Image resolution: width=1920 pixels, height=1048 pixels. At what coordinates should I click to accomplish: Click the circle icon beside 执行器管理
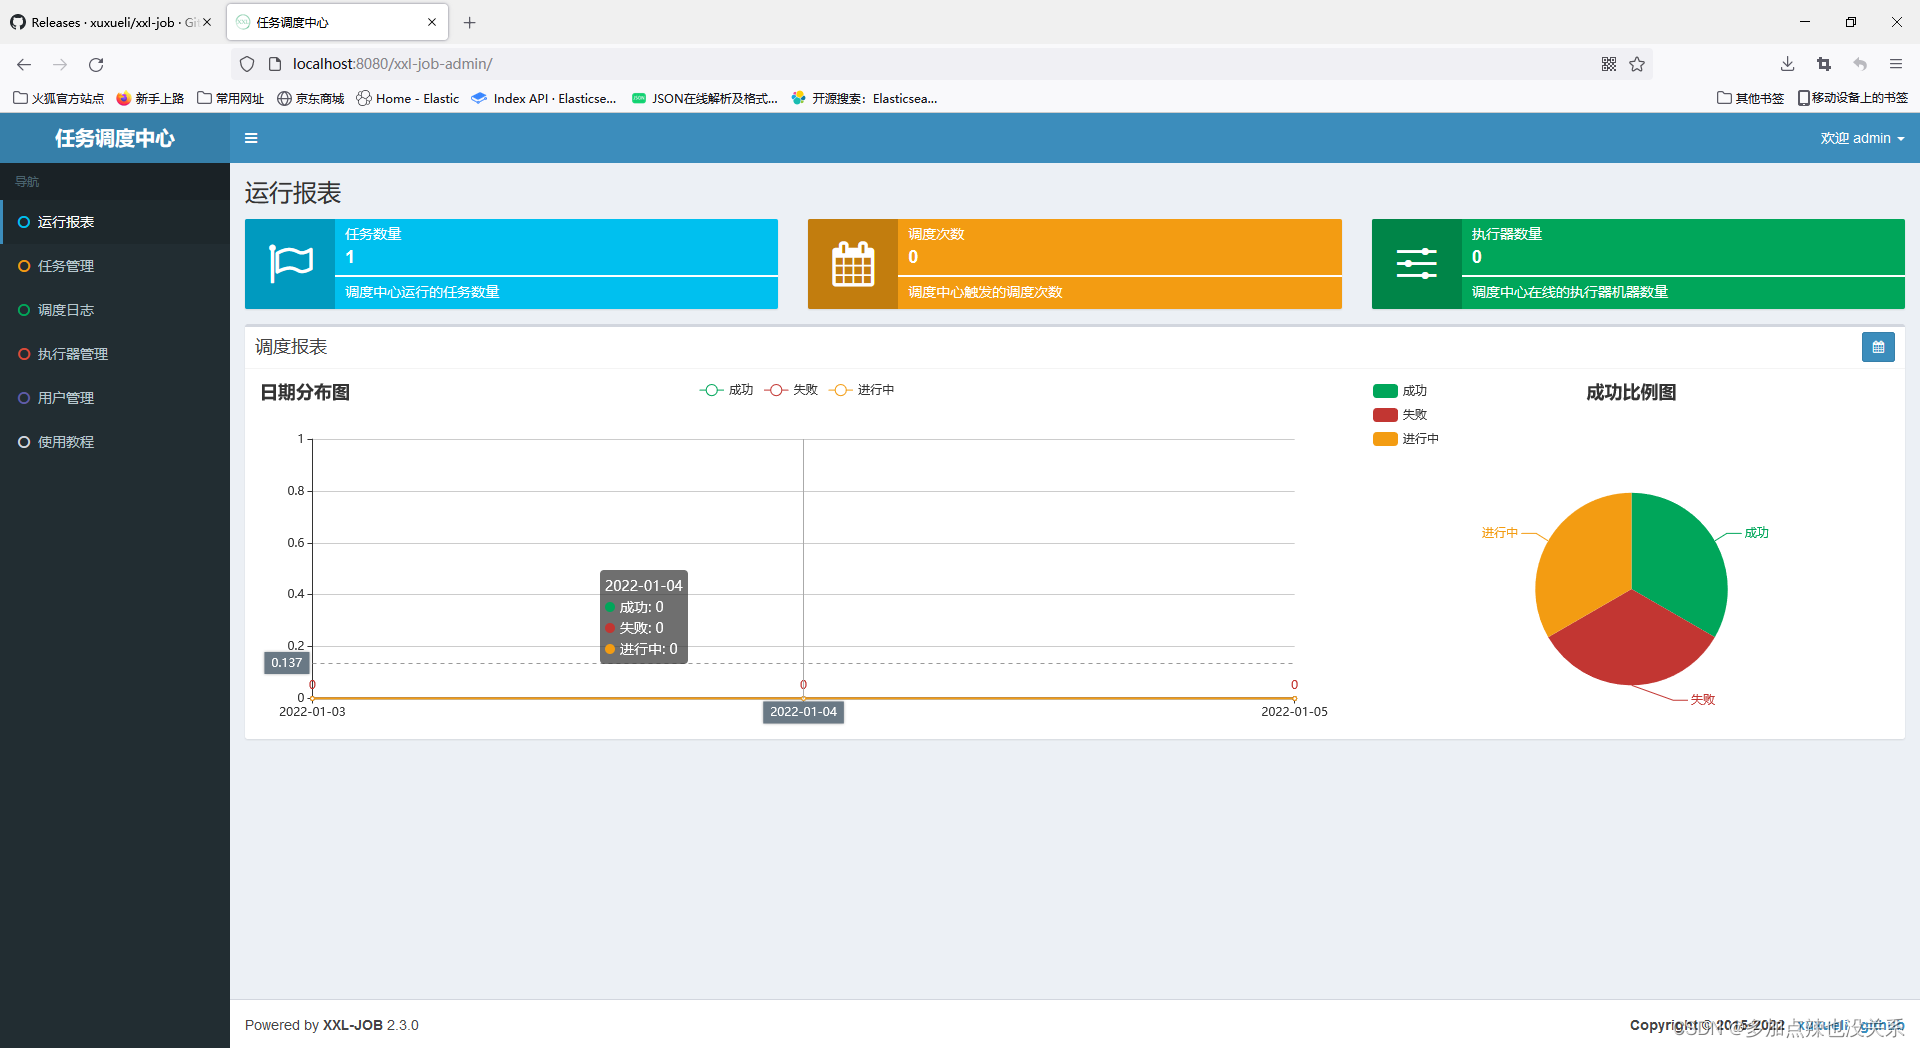coord(24,354)
